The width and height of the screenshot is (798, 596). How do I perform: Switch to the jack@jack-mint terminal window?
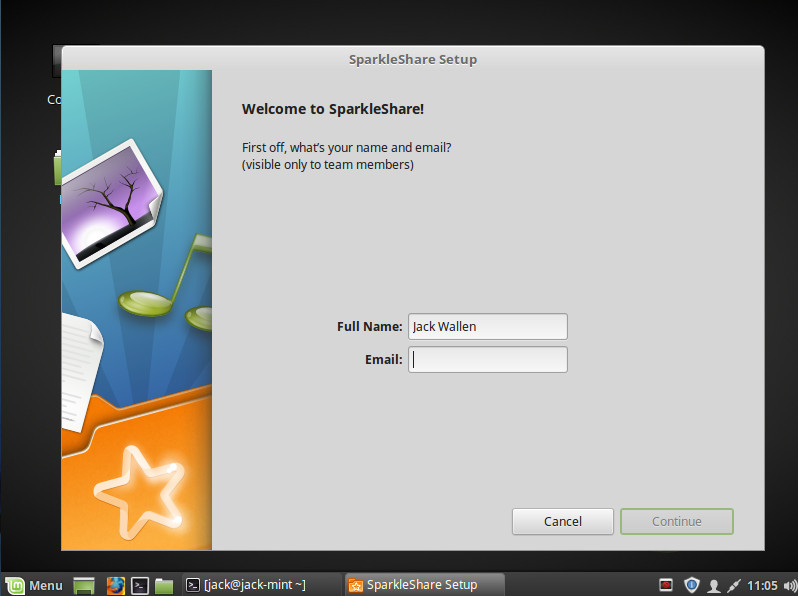tap(253, 585)
